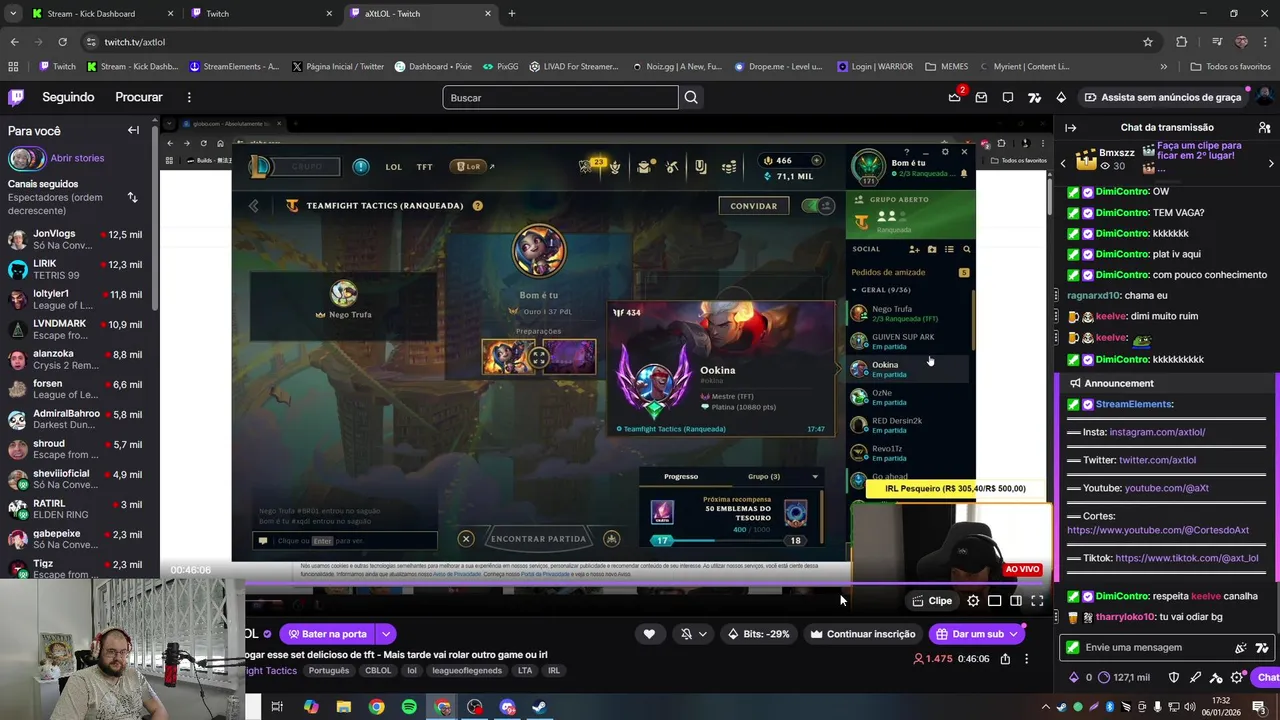This screenshot has height=720, width=1280.
Task: Click the heart follow button
Action: point(649,634)
